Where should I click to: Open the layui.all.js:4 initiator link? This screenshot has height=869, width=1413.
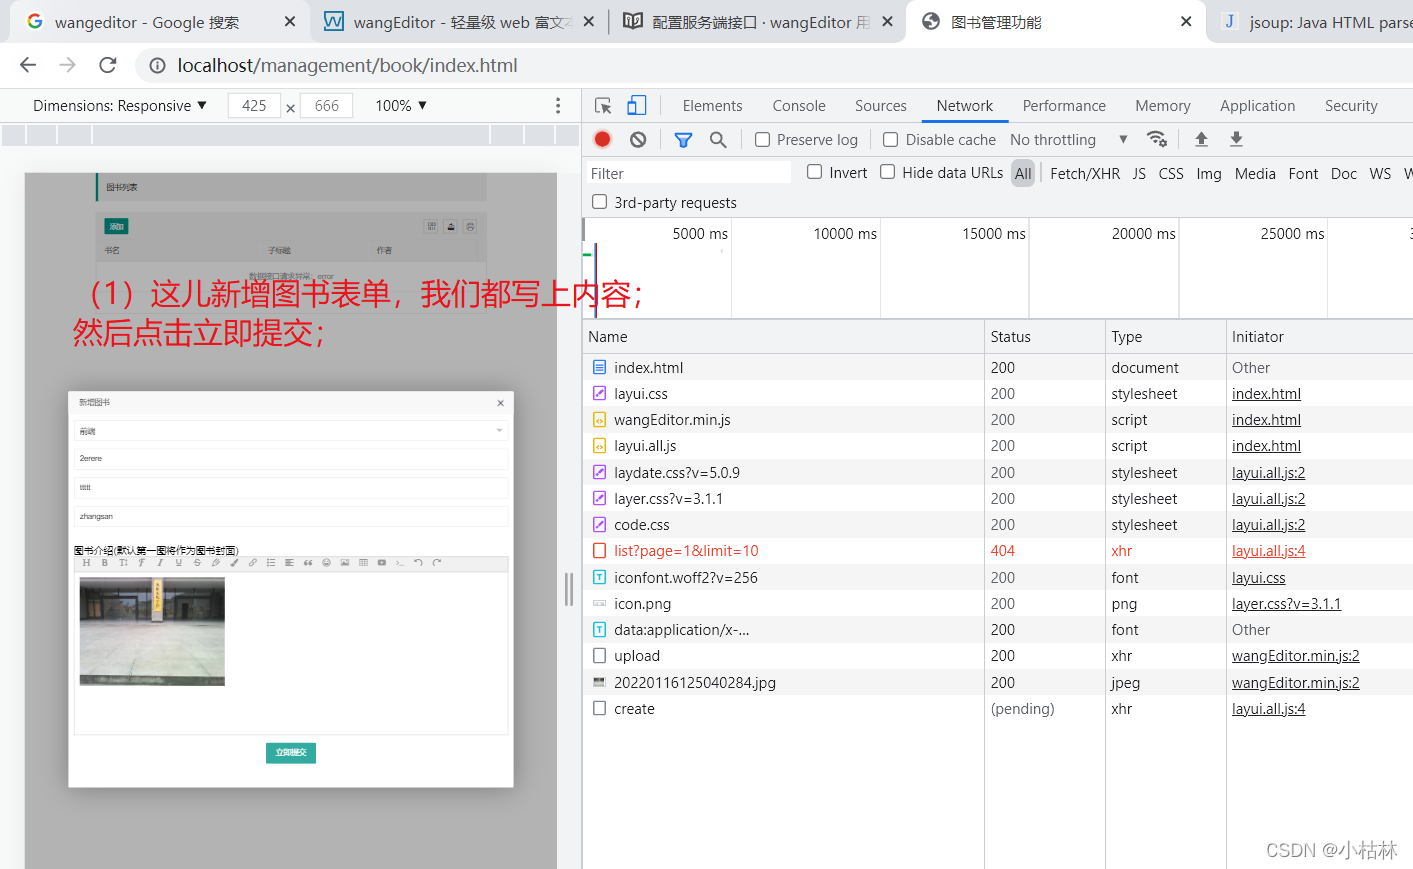pyautogui.click(x=1268, y=708)
